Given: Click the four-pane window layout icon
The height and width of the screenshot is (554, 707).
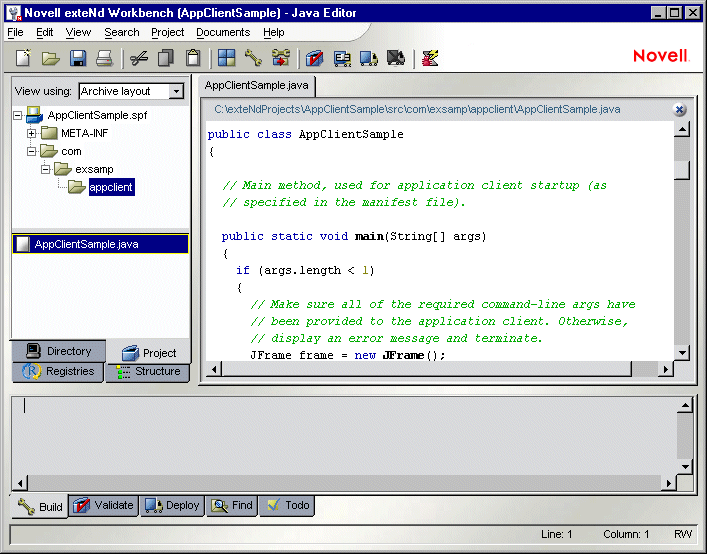Looking at the screenshot, I should tap(226, 58).
